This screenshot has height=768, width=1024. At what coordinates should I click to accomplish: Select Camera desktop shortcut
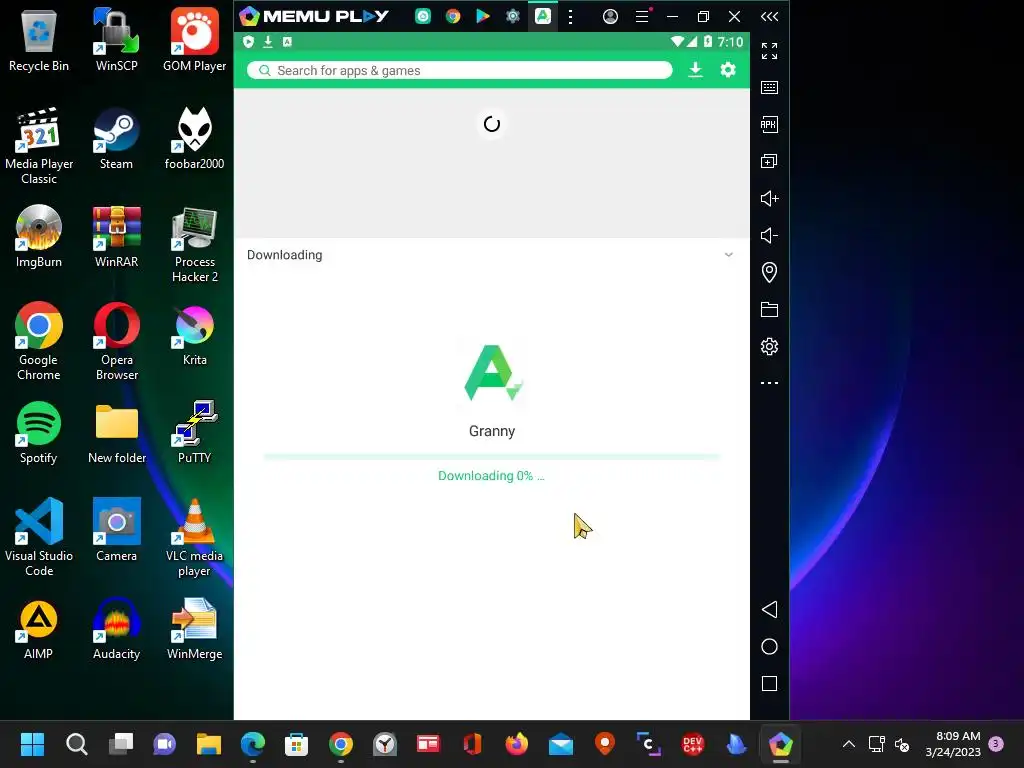pyautogui.click(x=116, y=530)
